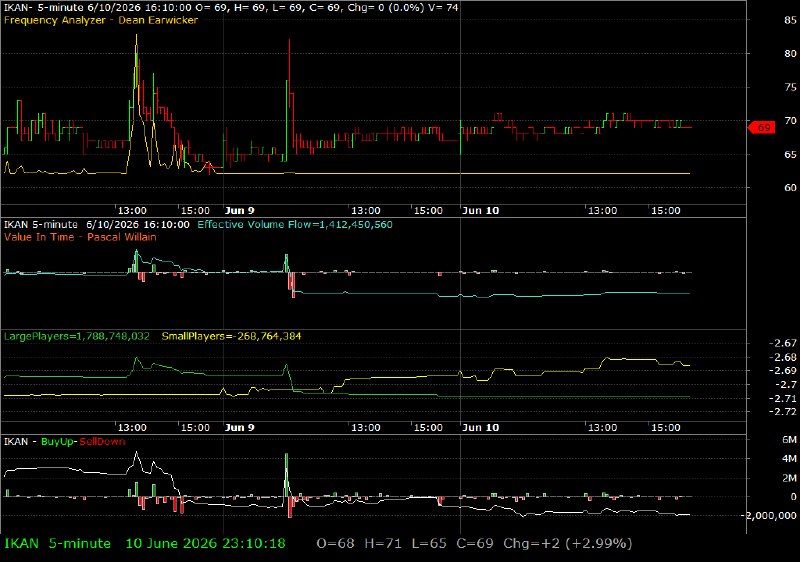Click the 65 value on the price axis
The width and height of the screenshot is (800, 562).
click(x=790, y=155)
